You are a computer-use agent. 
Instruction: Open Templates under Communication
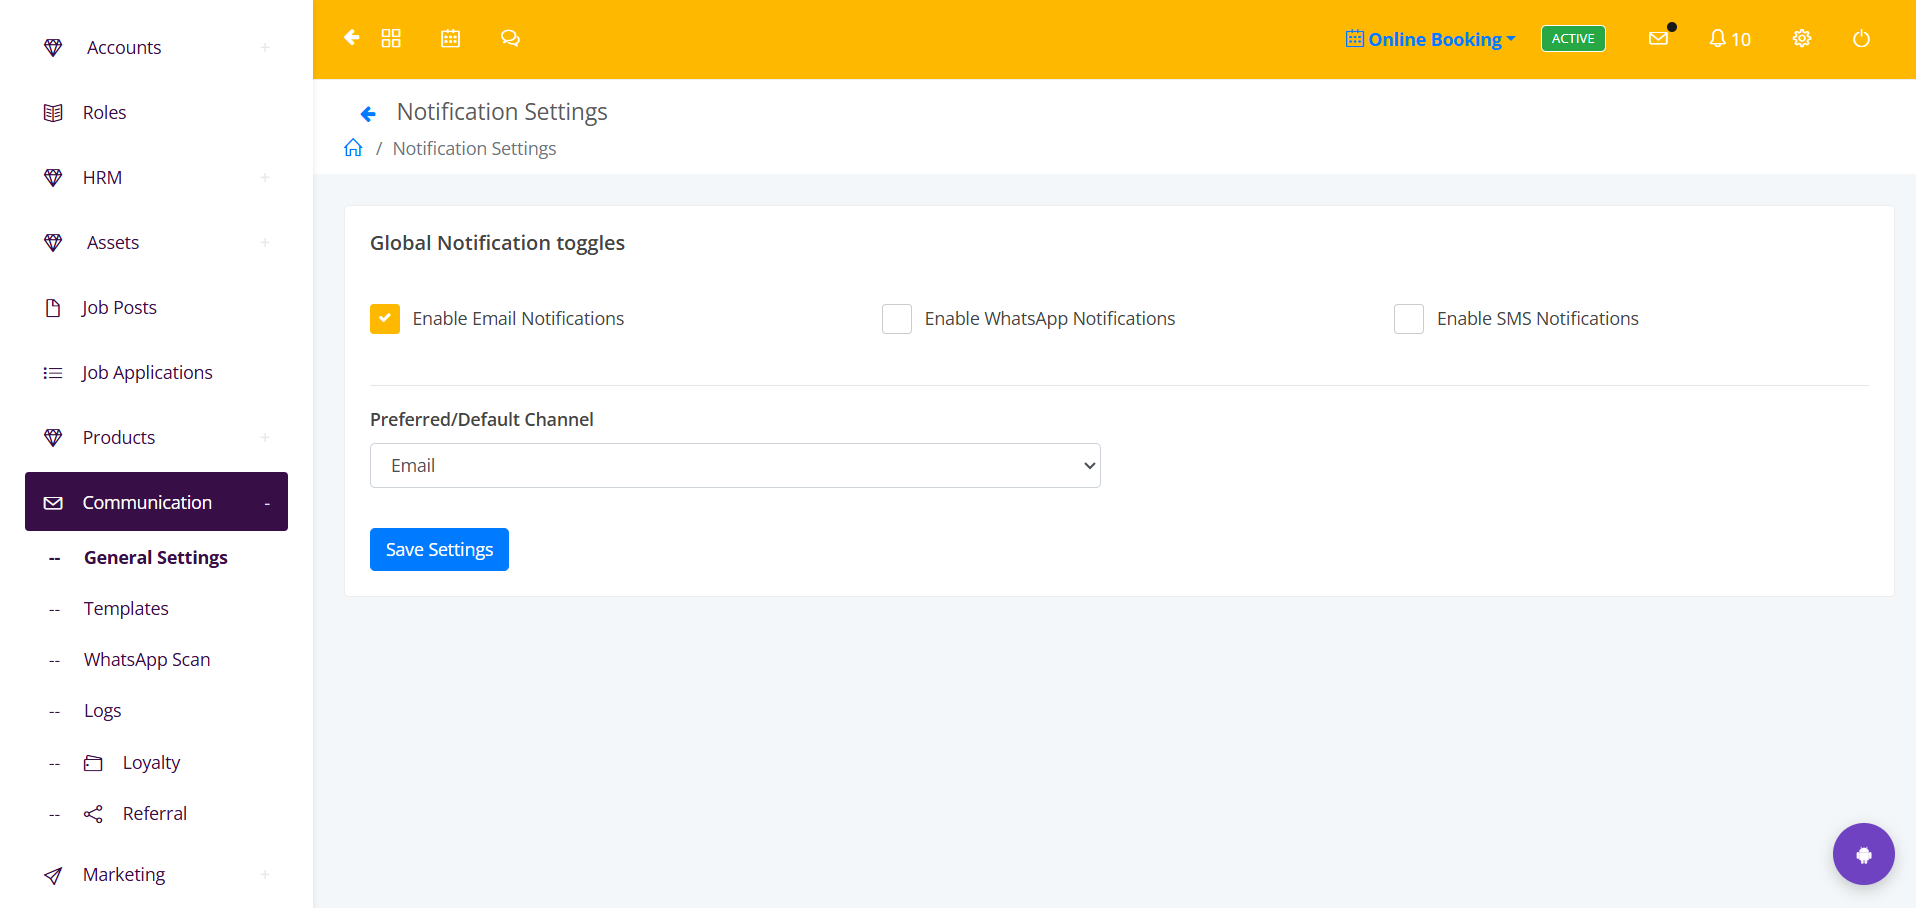126,608
